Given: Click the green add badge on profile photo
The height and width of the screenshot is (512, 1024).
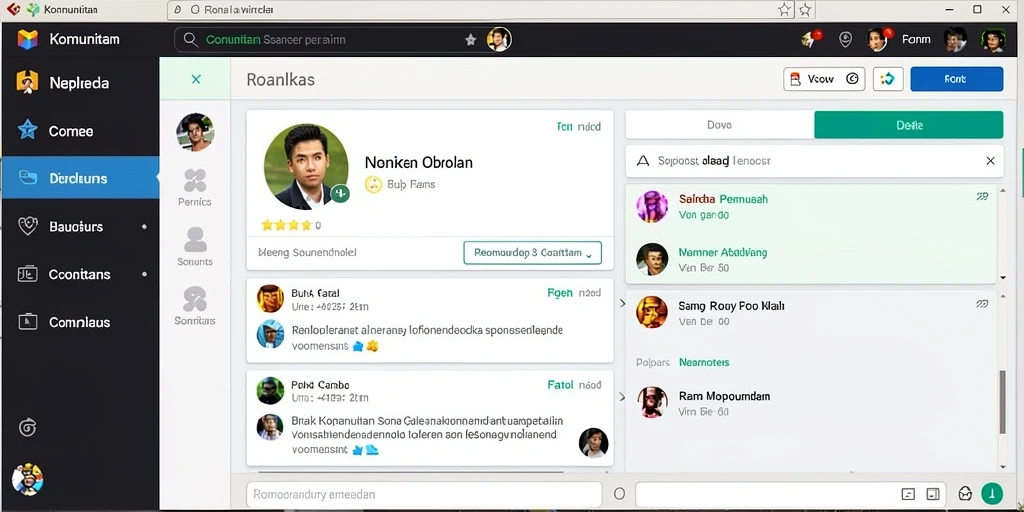Looking at the screenshot, I should [x=340, y=193].
